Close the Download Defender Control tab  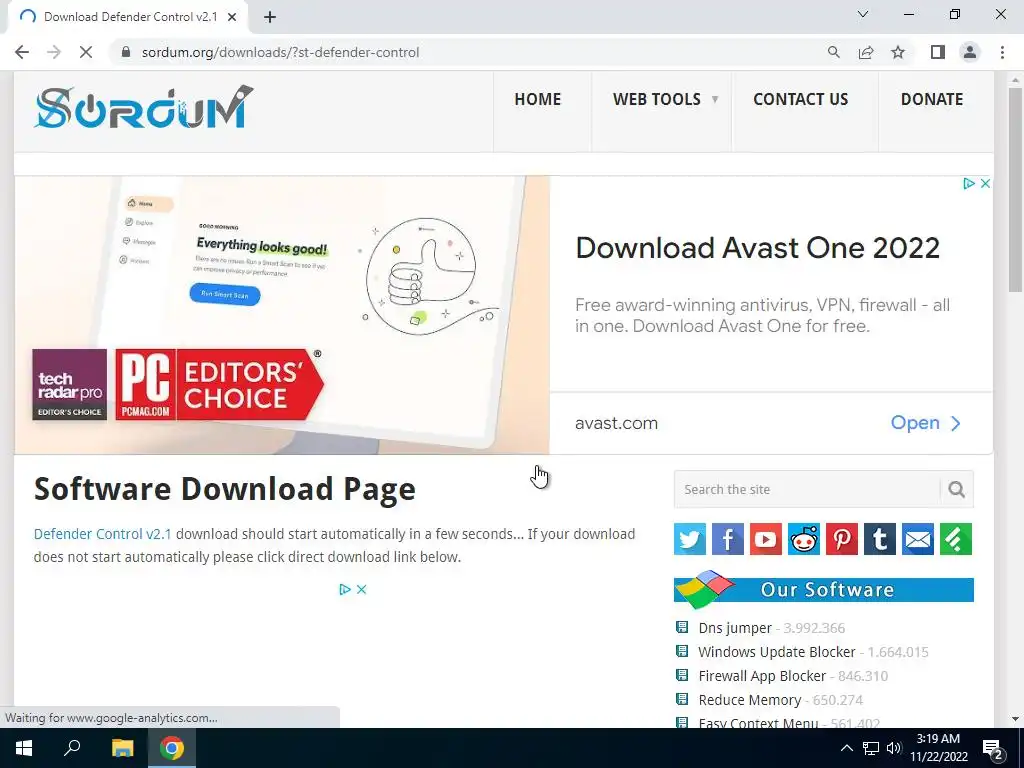232,17
